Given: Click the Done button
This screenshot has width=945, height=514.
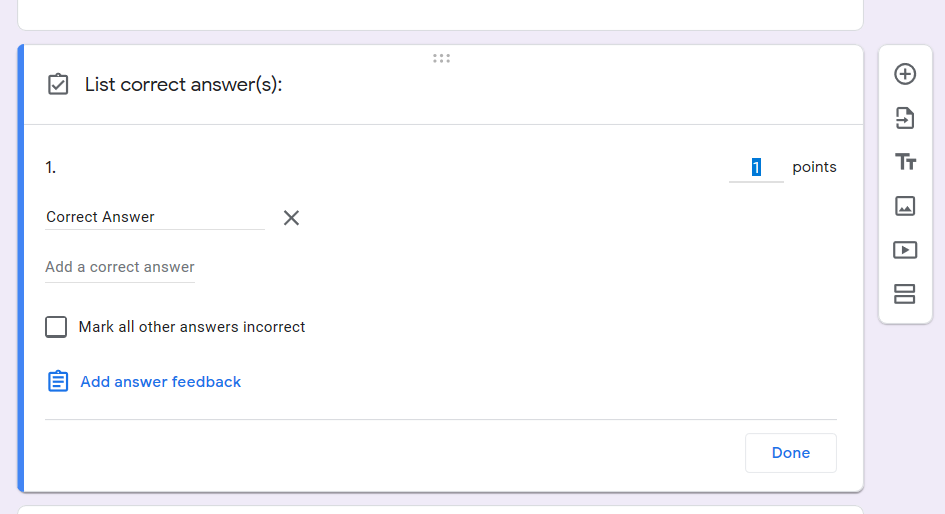Looking at the screenshot, I should pos(790,453).
